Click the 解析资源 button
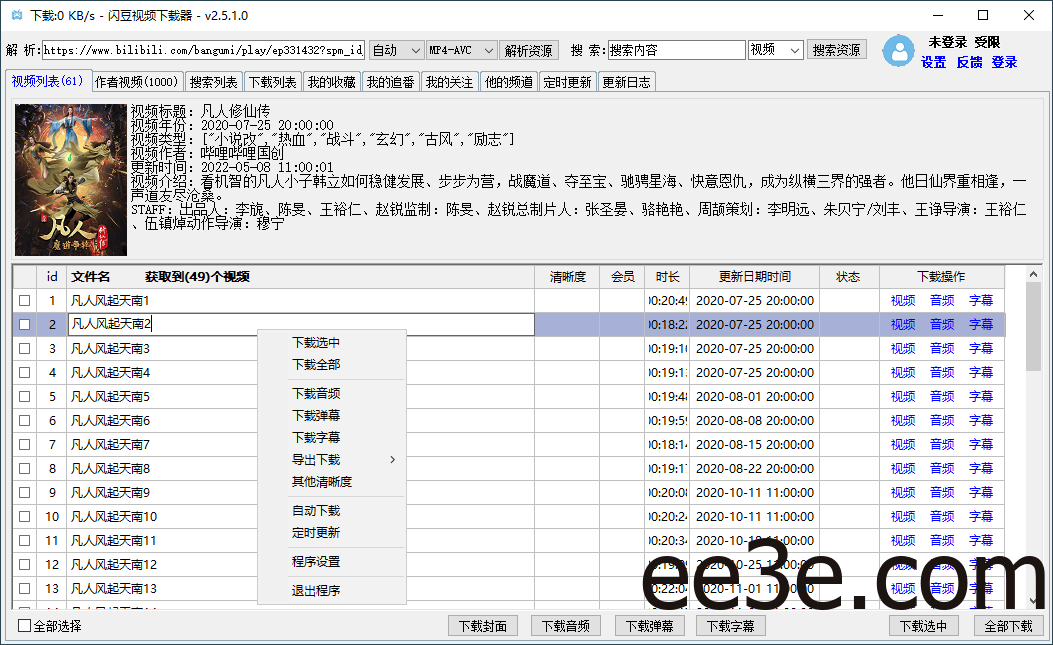1053x645 pixels. [x=529, y=48]
